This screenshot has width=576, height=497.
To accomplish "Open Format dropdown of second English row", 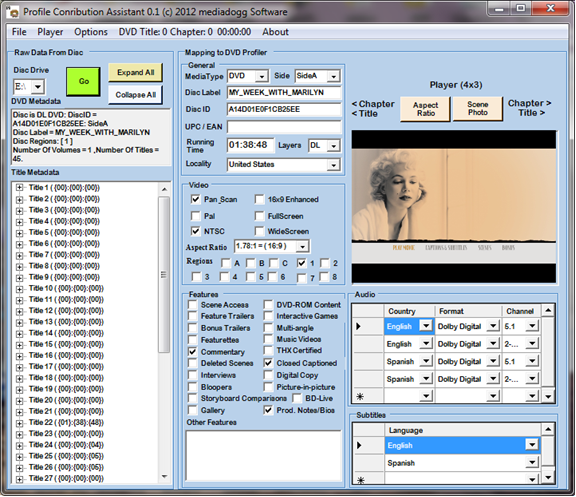I will point(493,343).
